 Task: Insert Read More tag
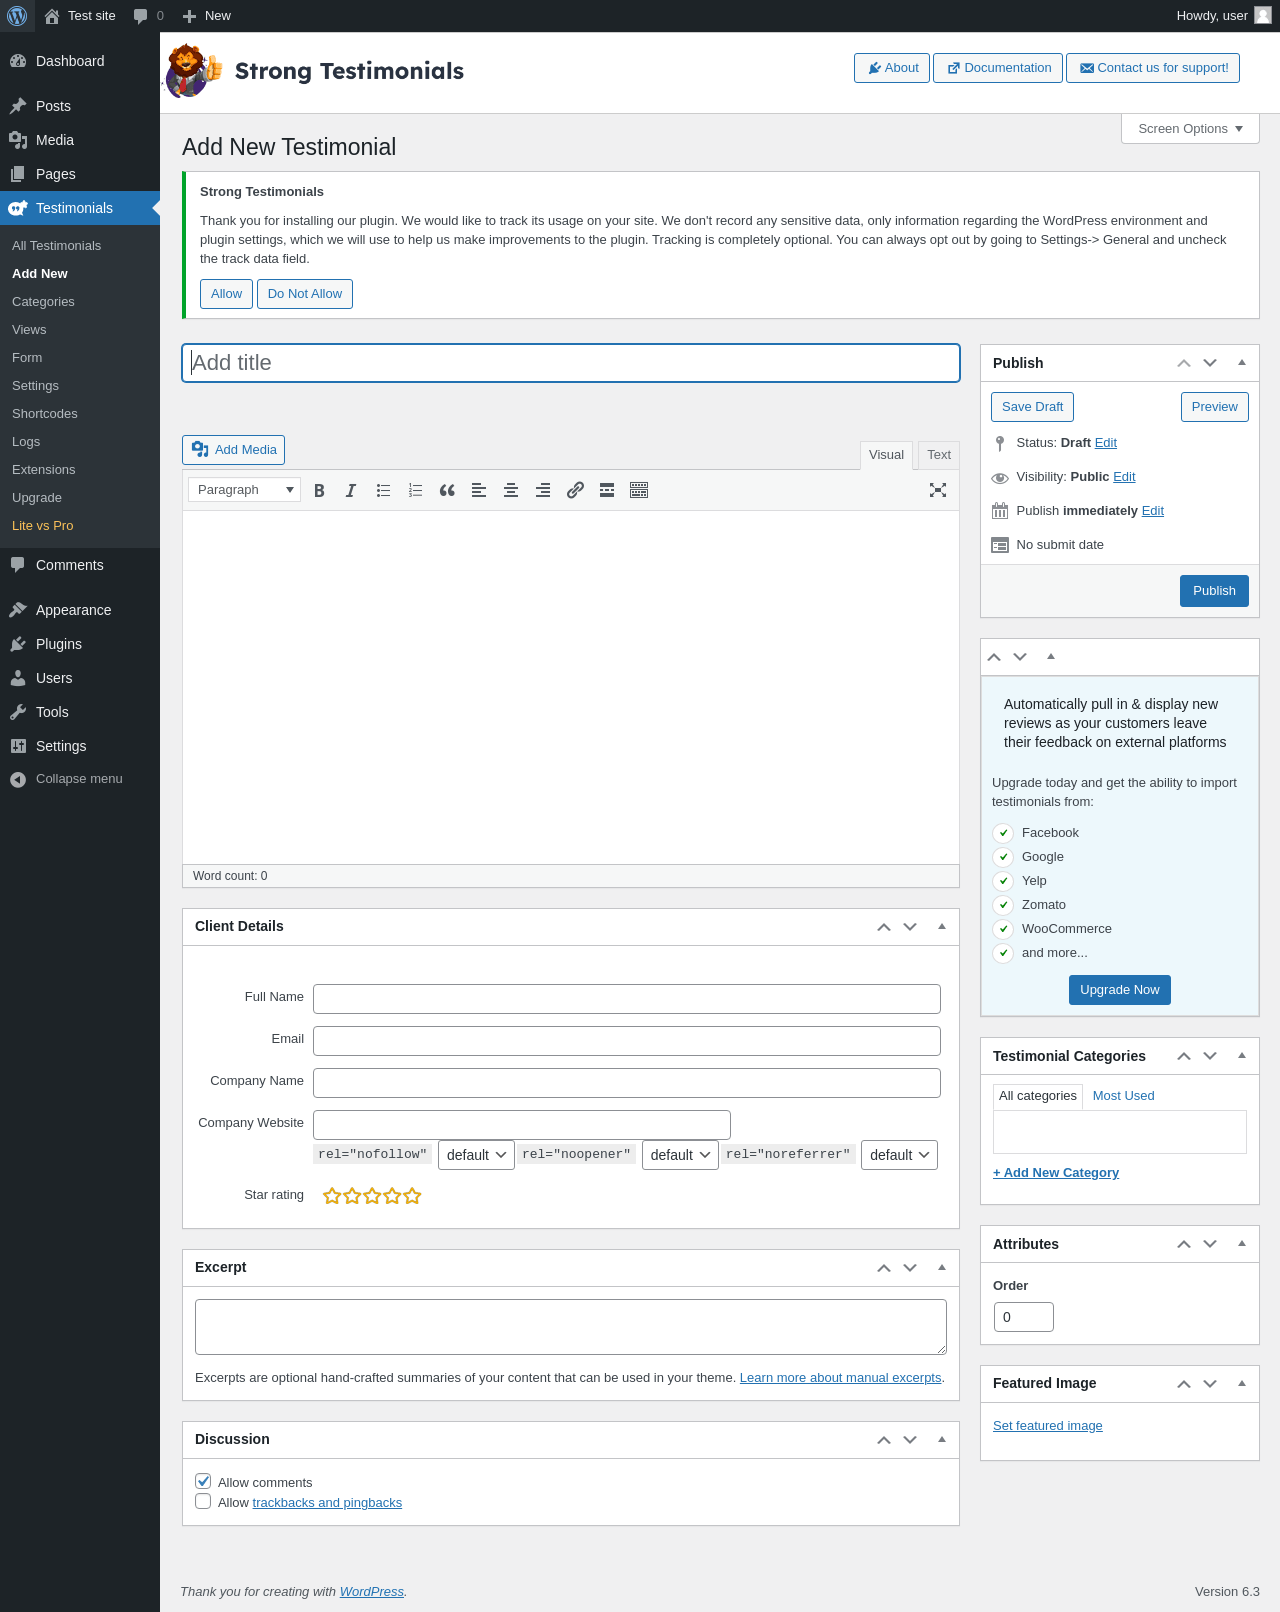pyautogui.click(x=607, y=490)
